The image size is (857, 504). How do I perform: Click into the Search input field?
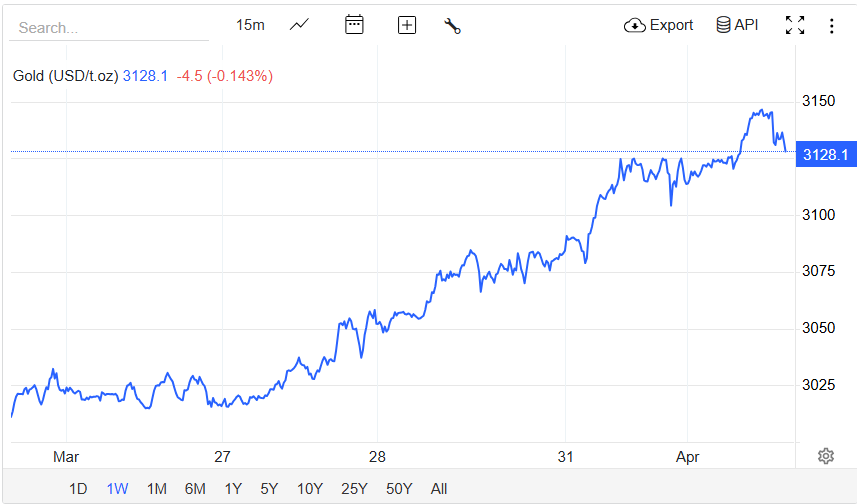[108, 28]
